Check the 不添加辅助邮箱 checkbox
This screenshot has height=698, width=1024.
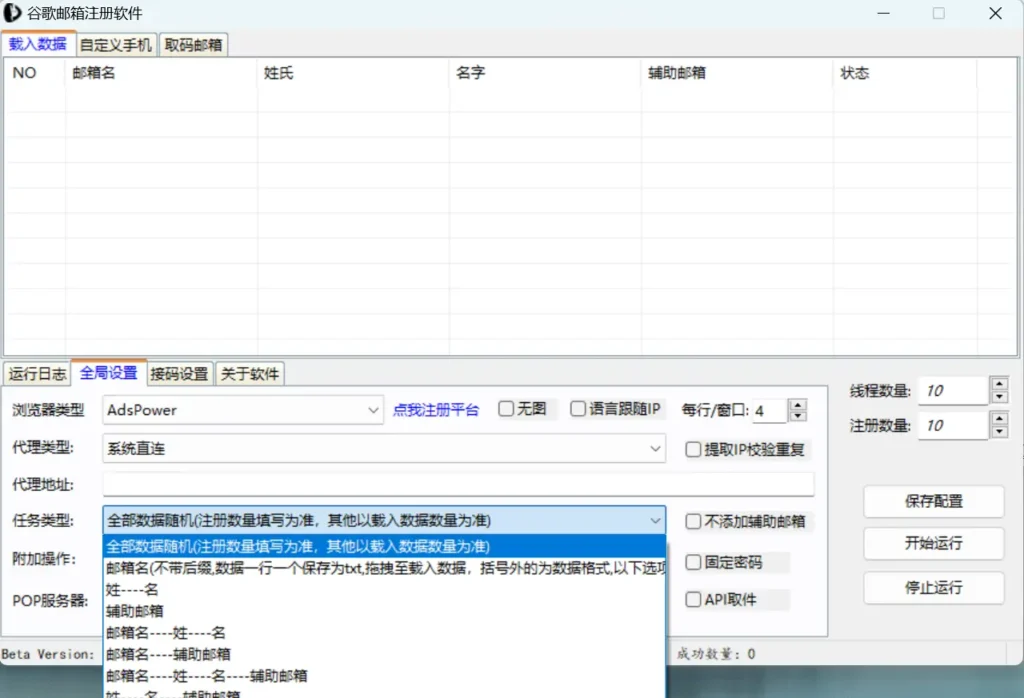pyautogui.click(x=694, y=521)
